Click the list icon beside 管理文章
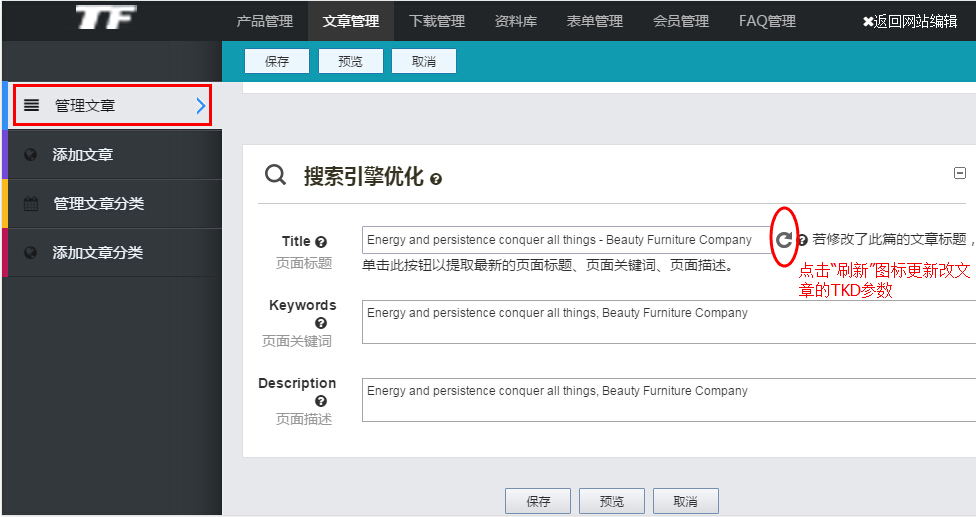976x517 pixels. pos(32,105)
